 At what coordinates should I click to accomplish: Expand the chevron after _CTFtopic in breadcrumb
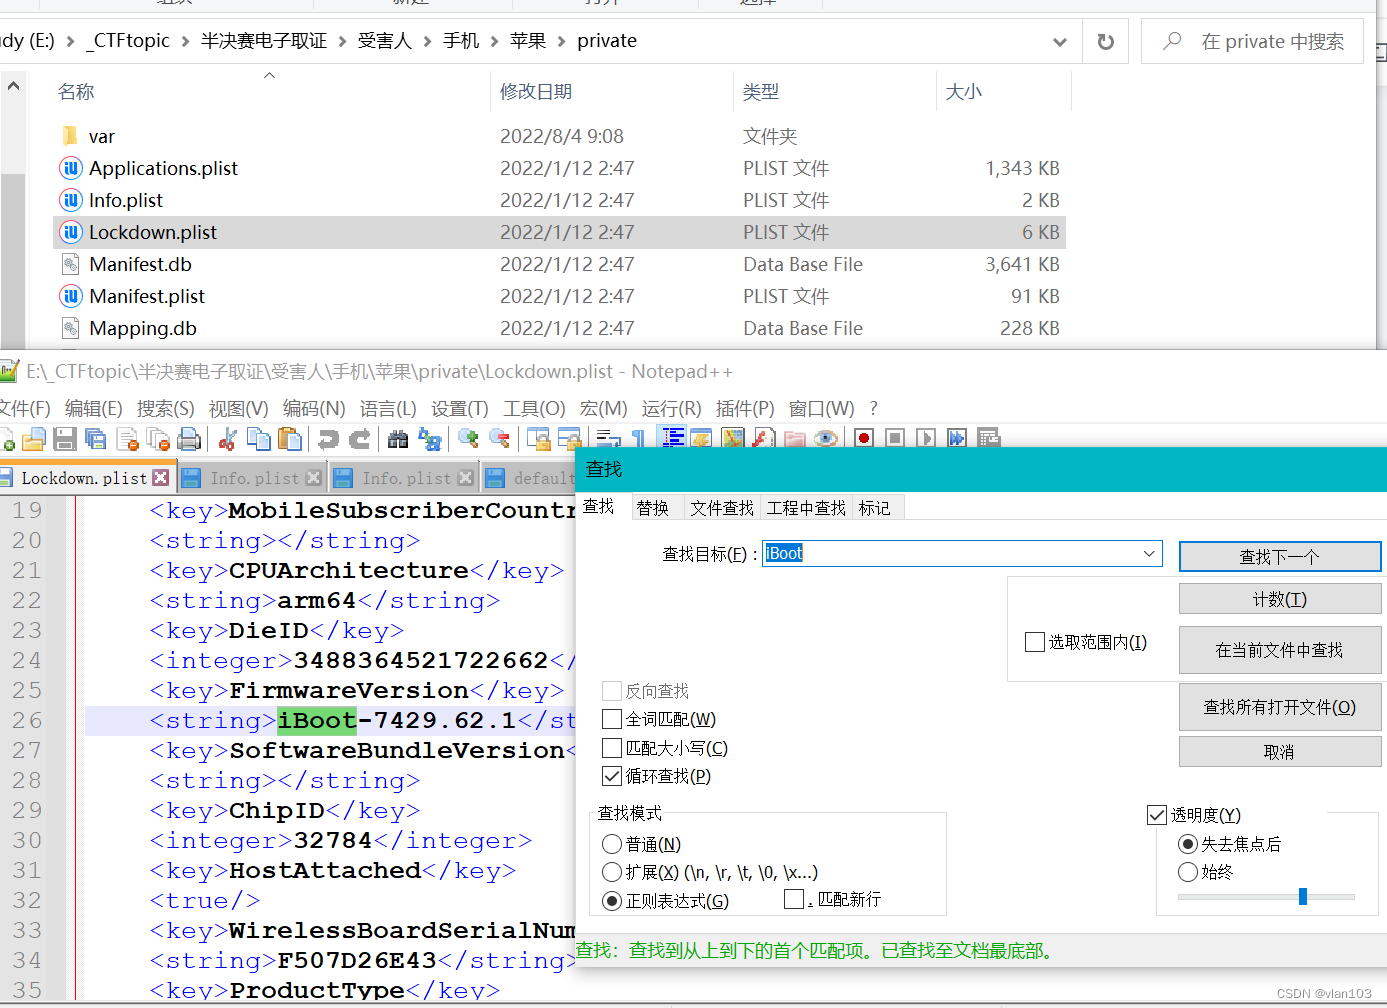(x=186, y=41)
